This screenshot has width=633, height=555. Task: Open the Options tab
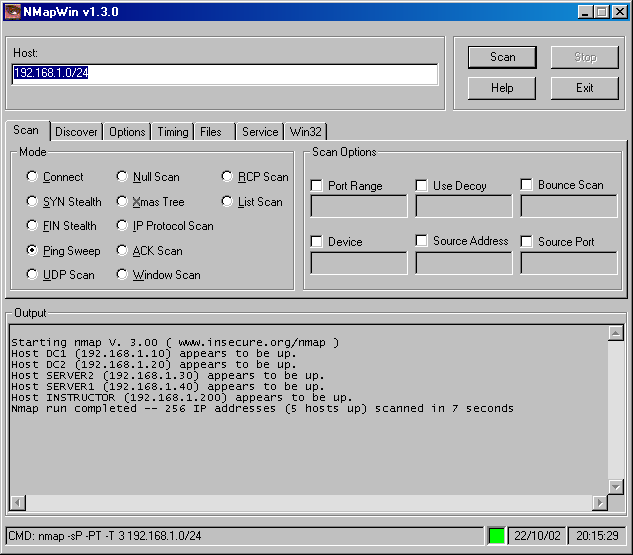tap(127, 132)
